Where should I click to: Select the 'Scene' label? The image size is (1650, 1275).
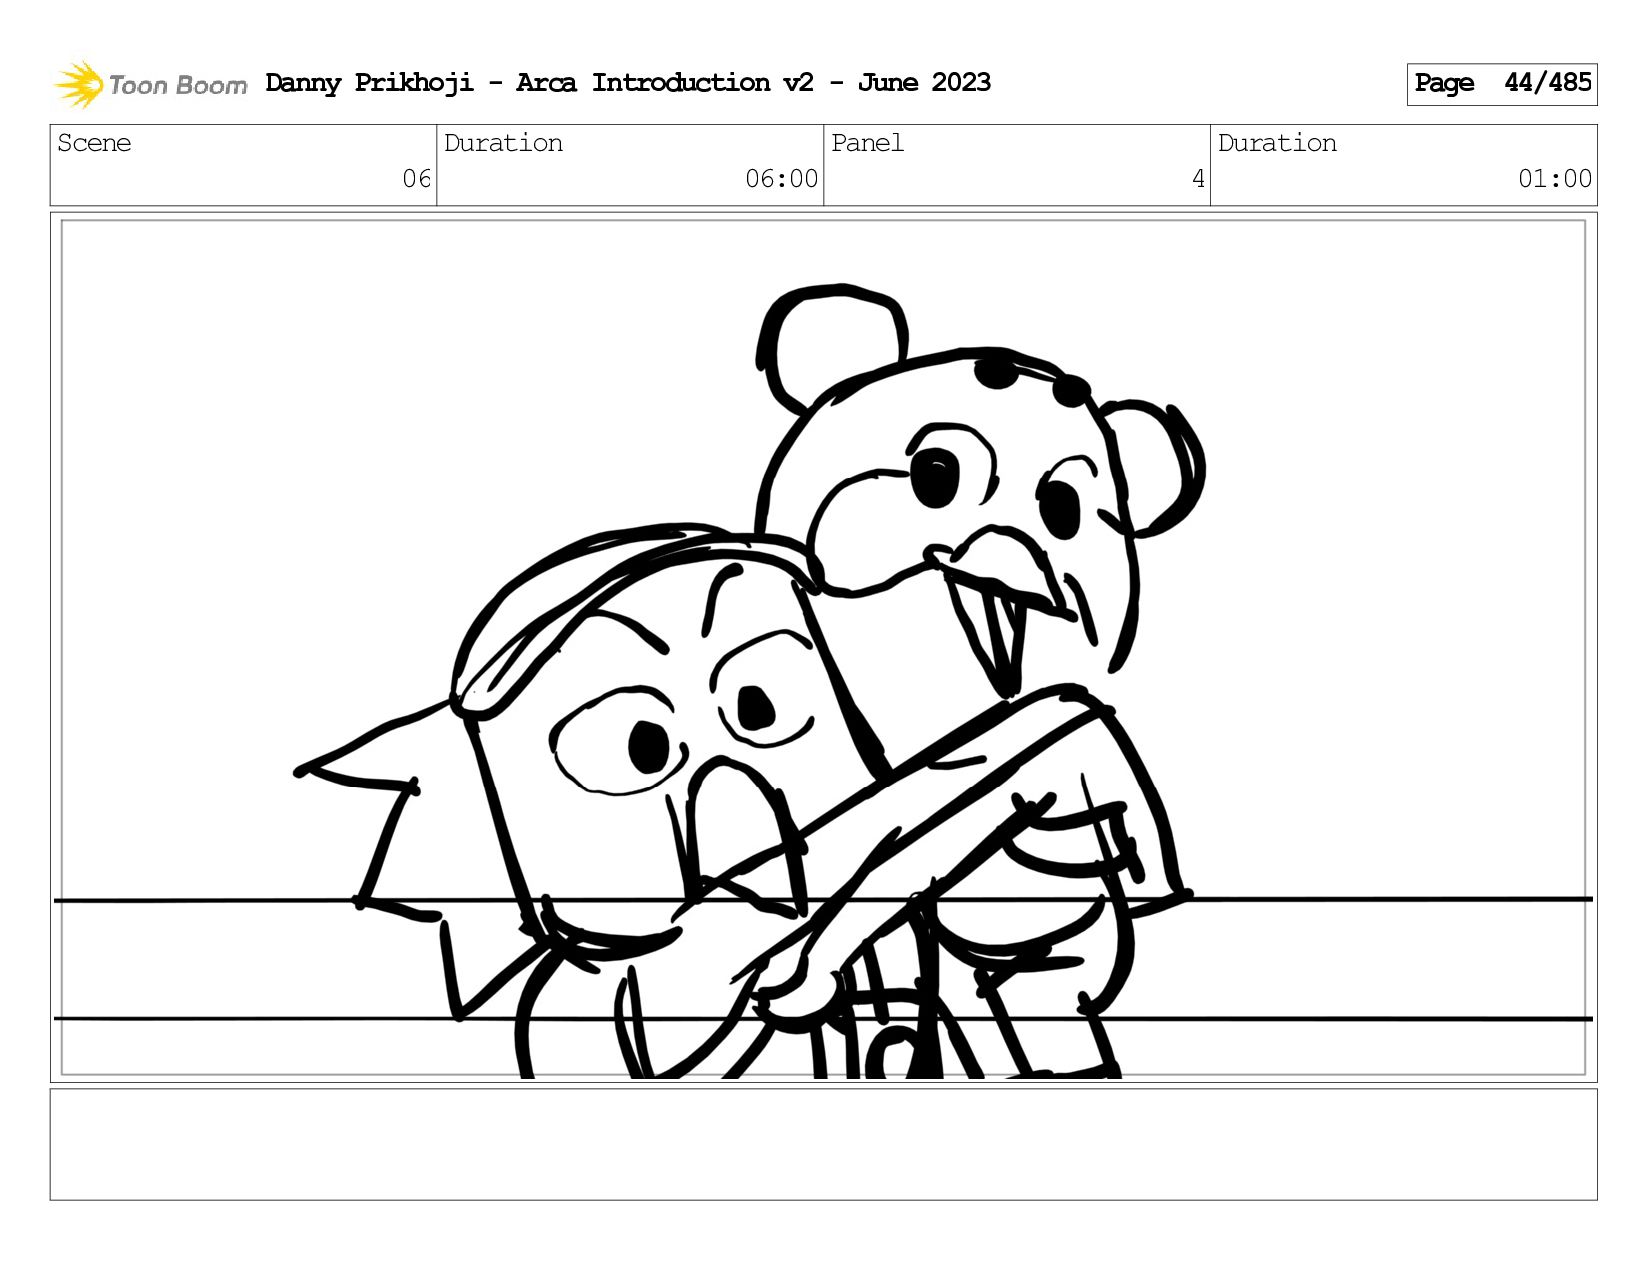pyautogui.click(x=94, y=143)
